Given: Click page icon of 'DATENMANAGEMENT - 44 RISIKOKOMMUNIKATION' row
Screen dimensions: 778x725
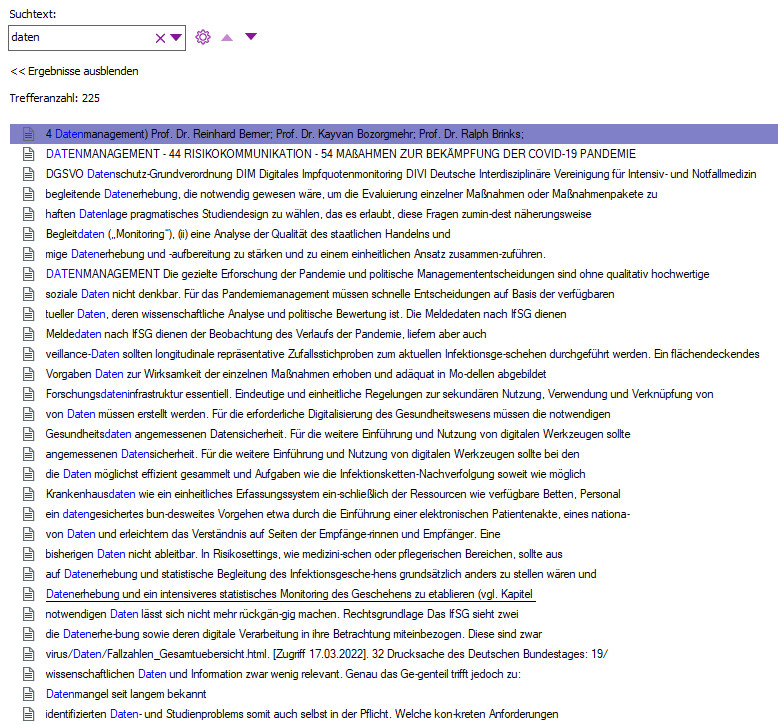Looking at the screenshot, I should 29,154.
